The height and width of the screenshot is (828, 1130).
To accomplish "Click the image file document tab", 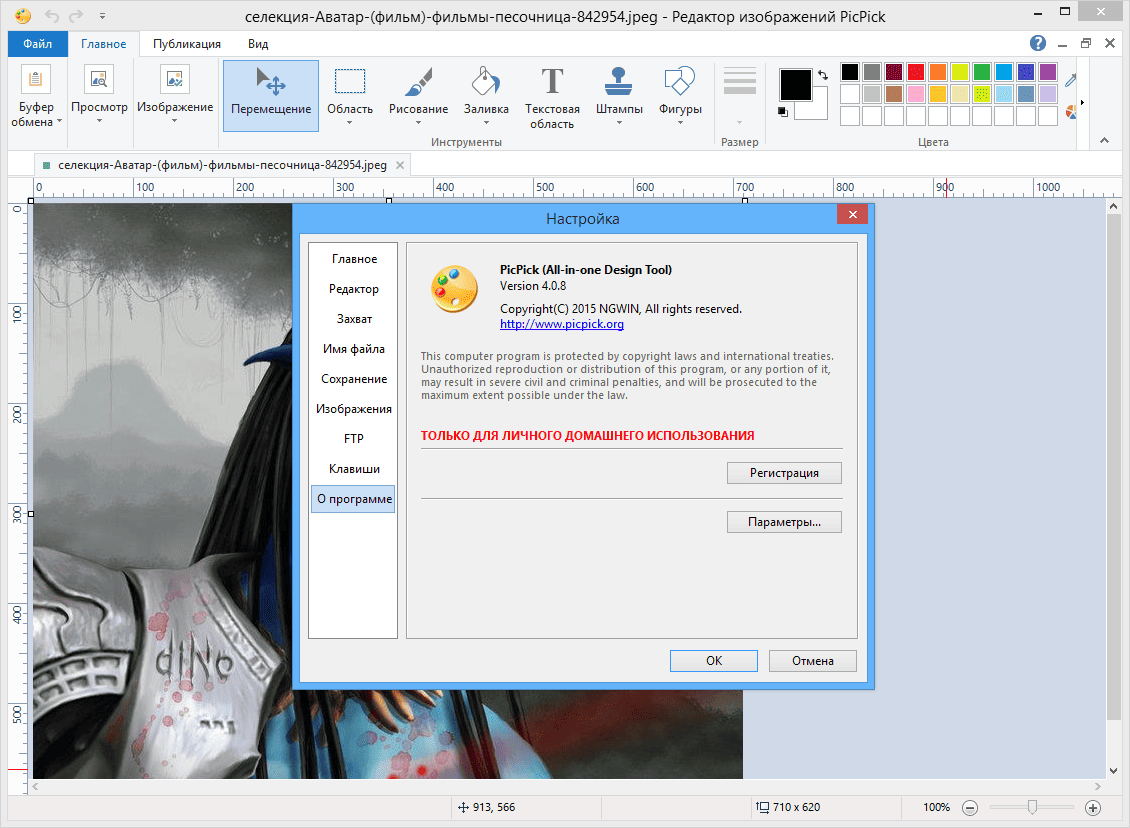I will [x=223, y=165].
